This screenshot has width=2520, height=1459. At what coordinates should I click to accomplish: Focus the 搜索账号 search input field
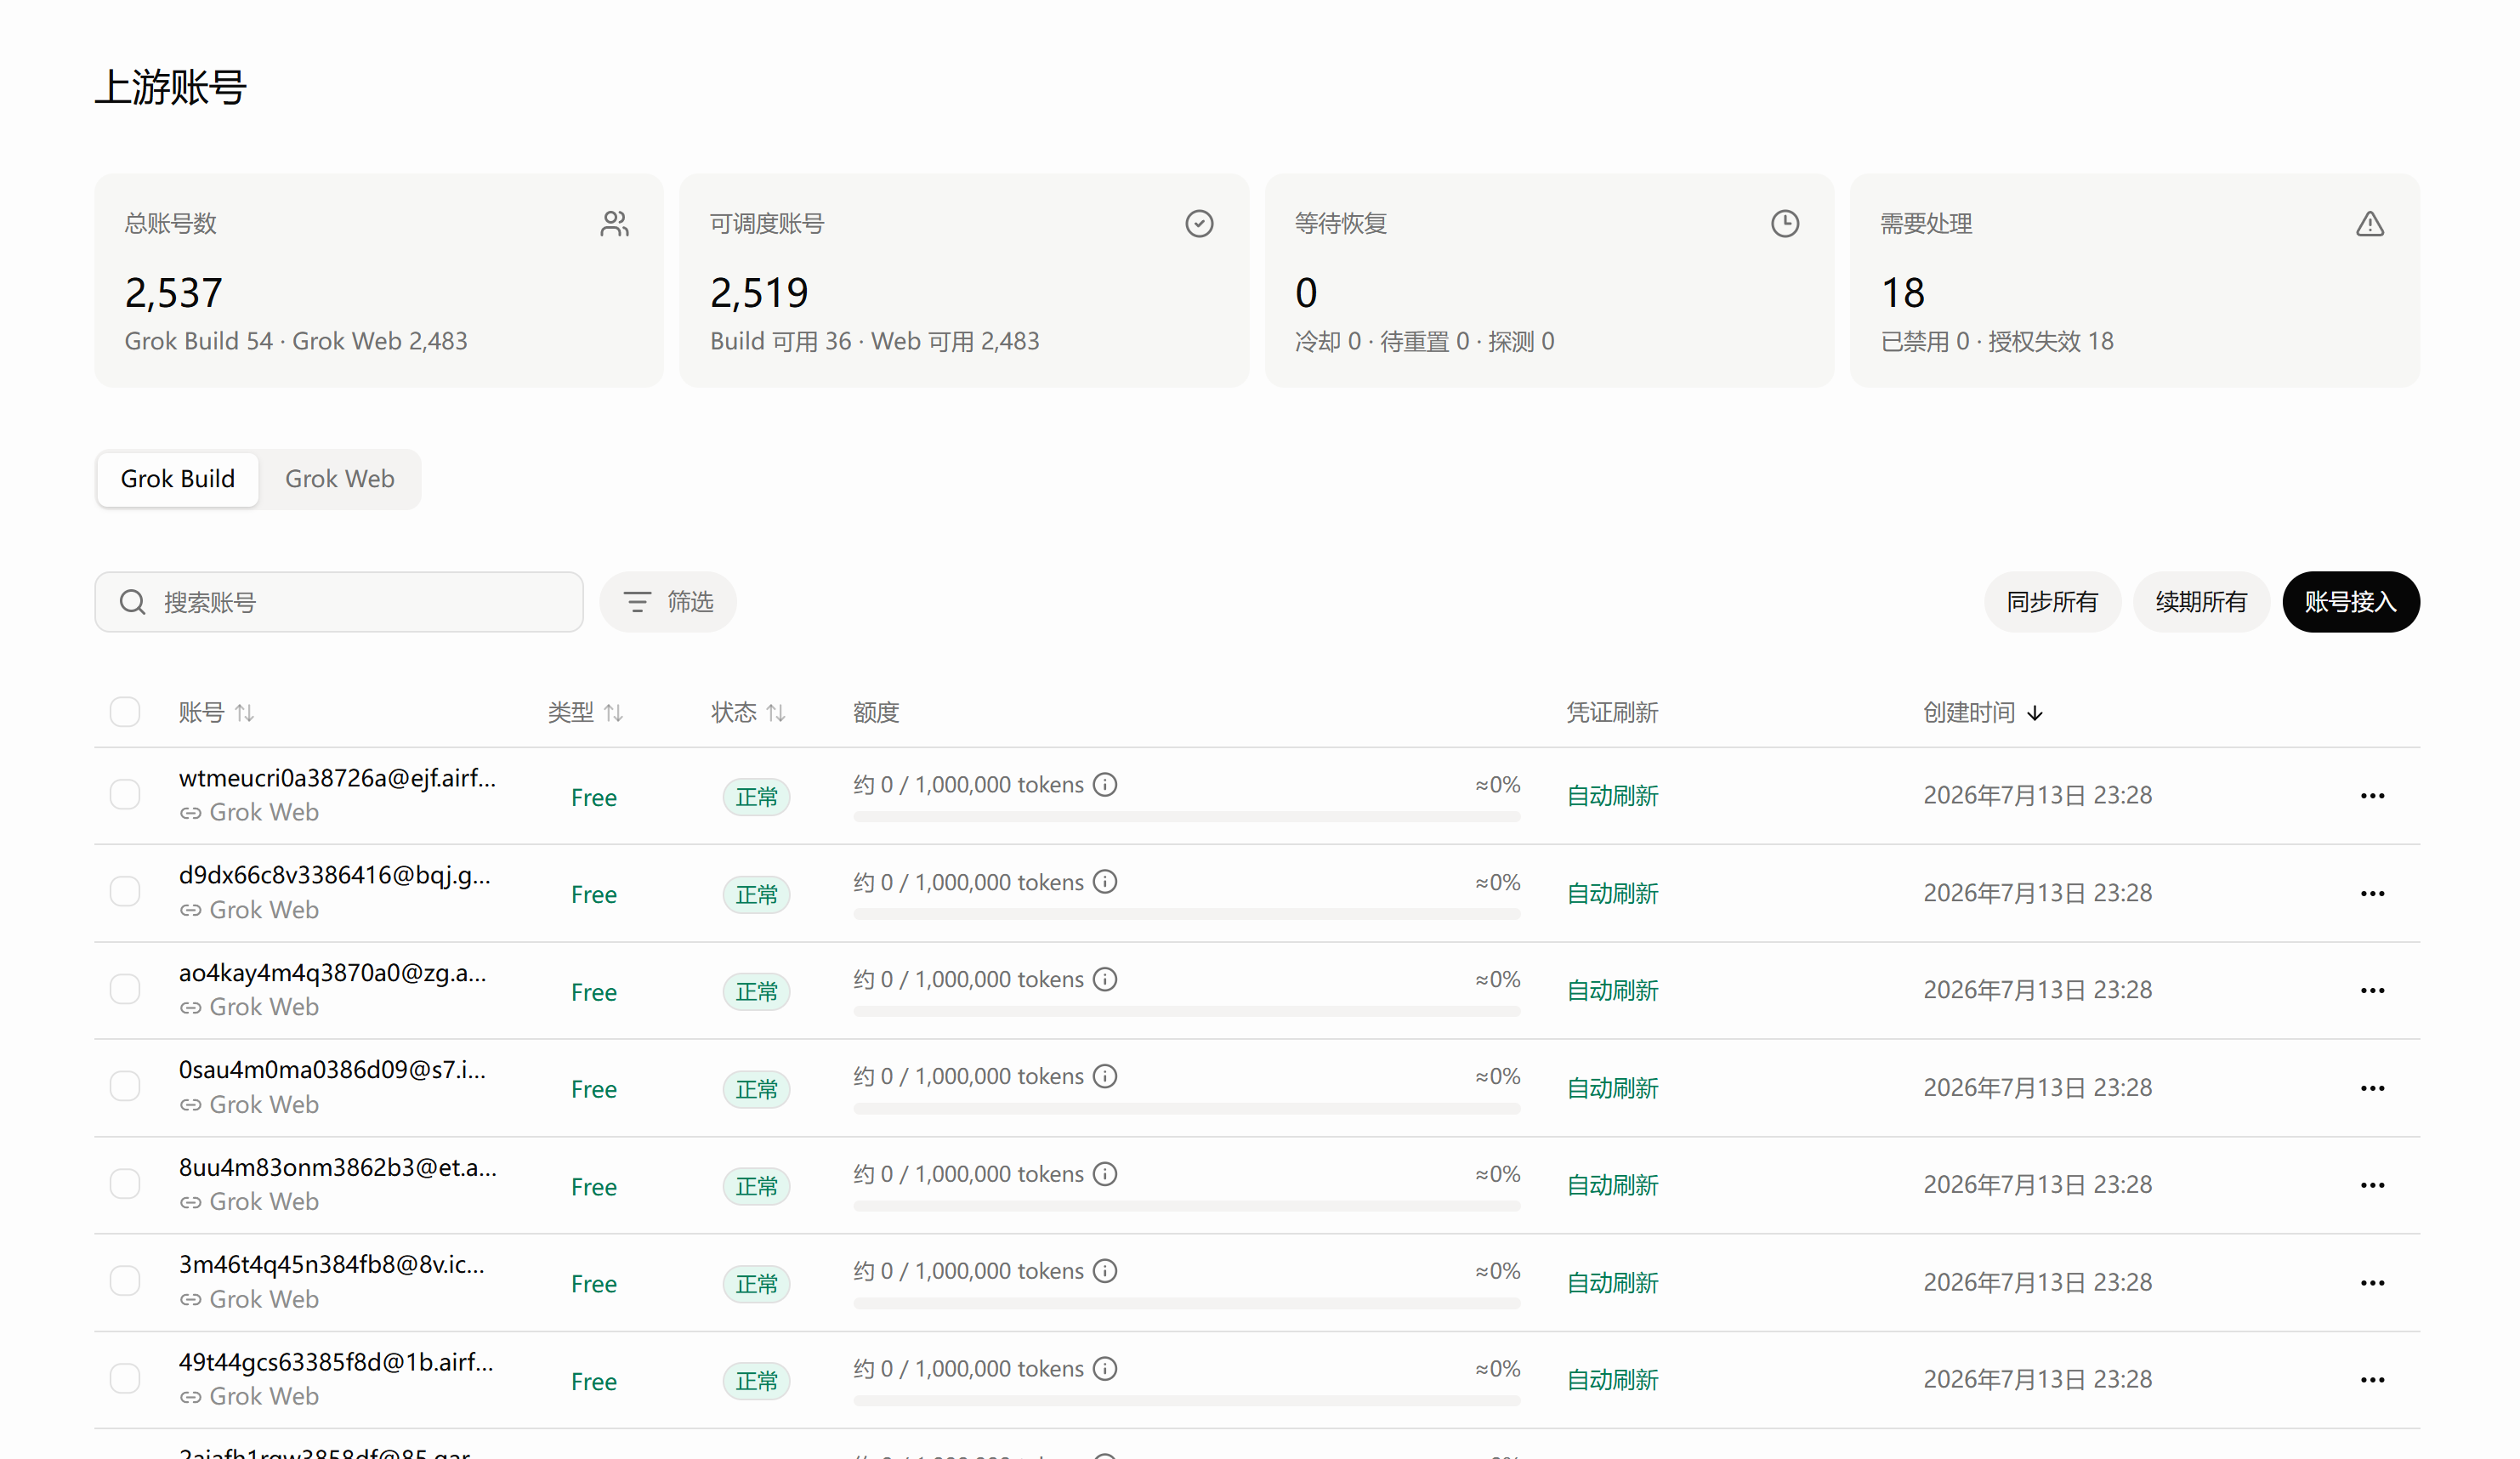(x=339, y=602)
